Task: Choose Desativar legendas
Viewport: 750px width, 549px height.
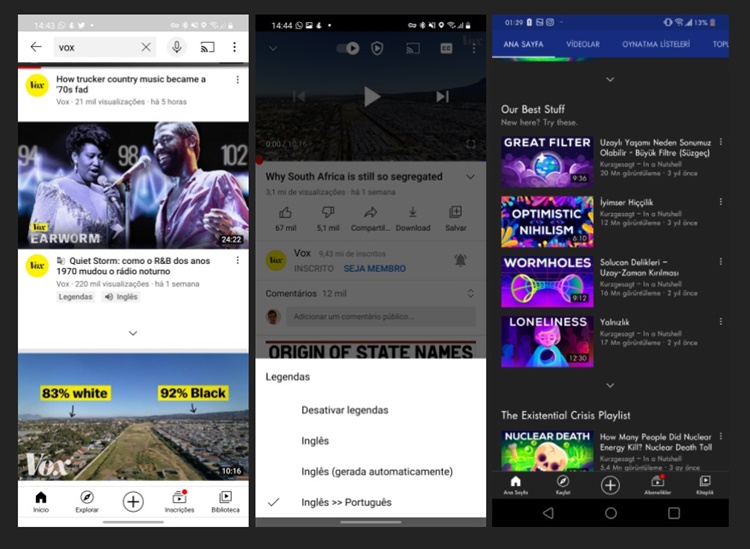Action: click(x=345, y=410)
